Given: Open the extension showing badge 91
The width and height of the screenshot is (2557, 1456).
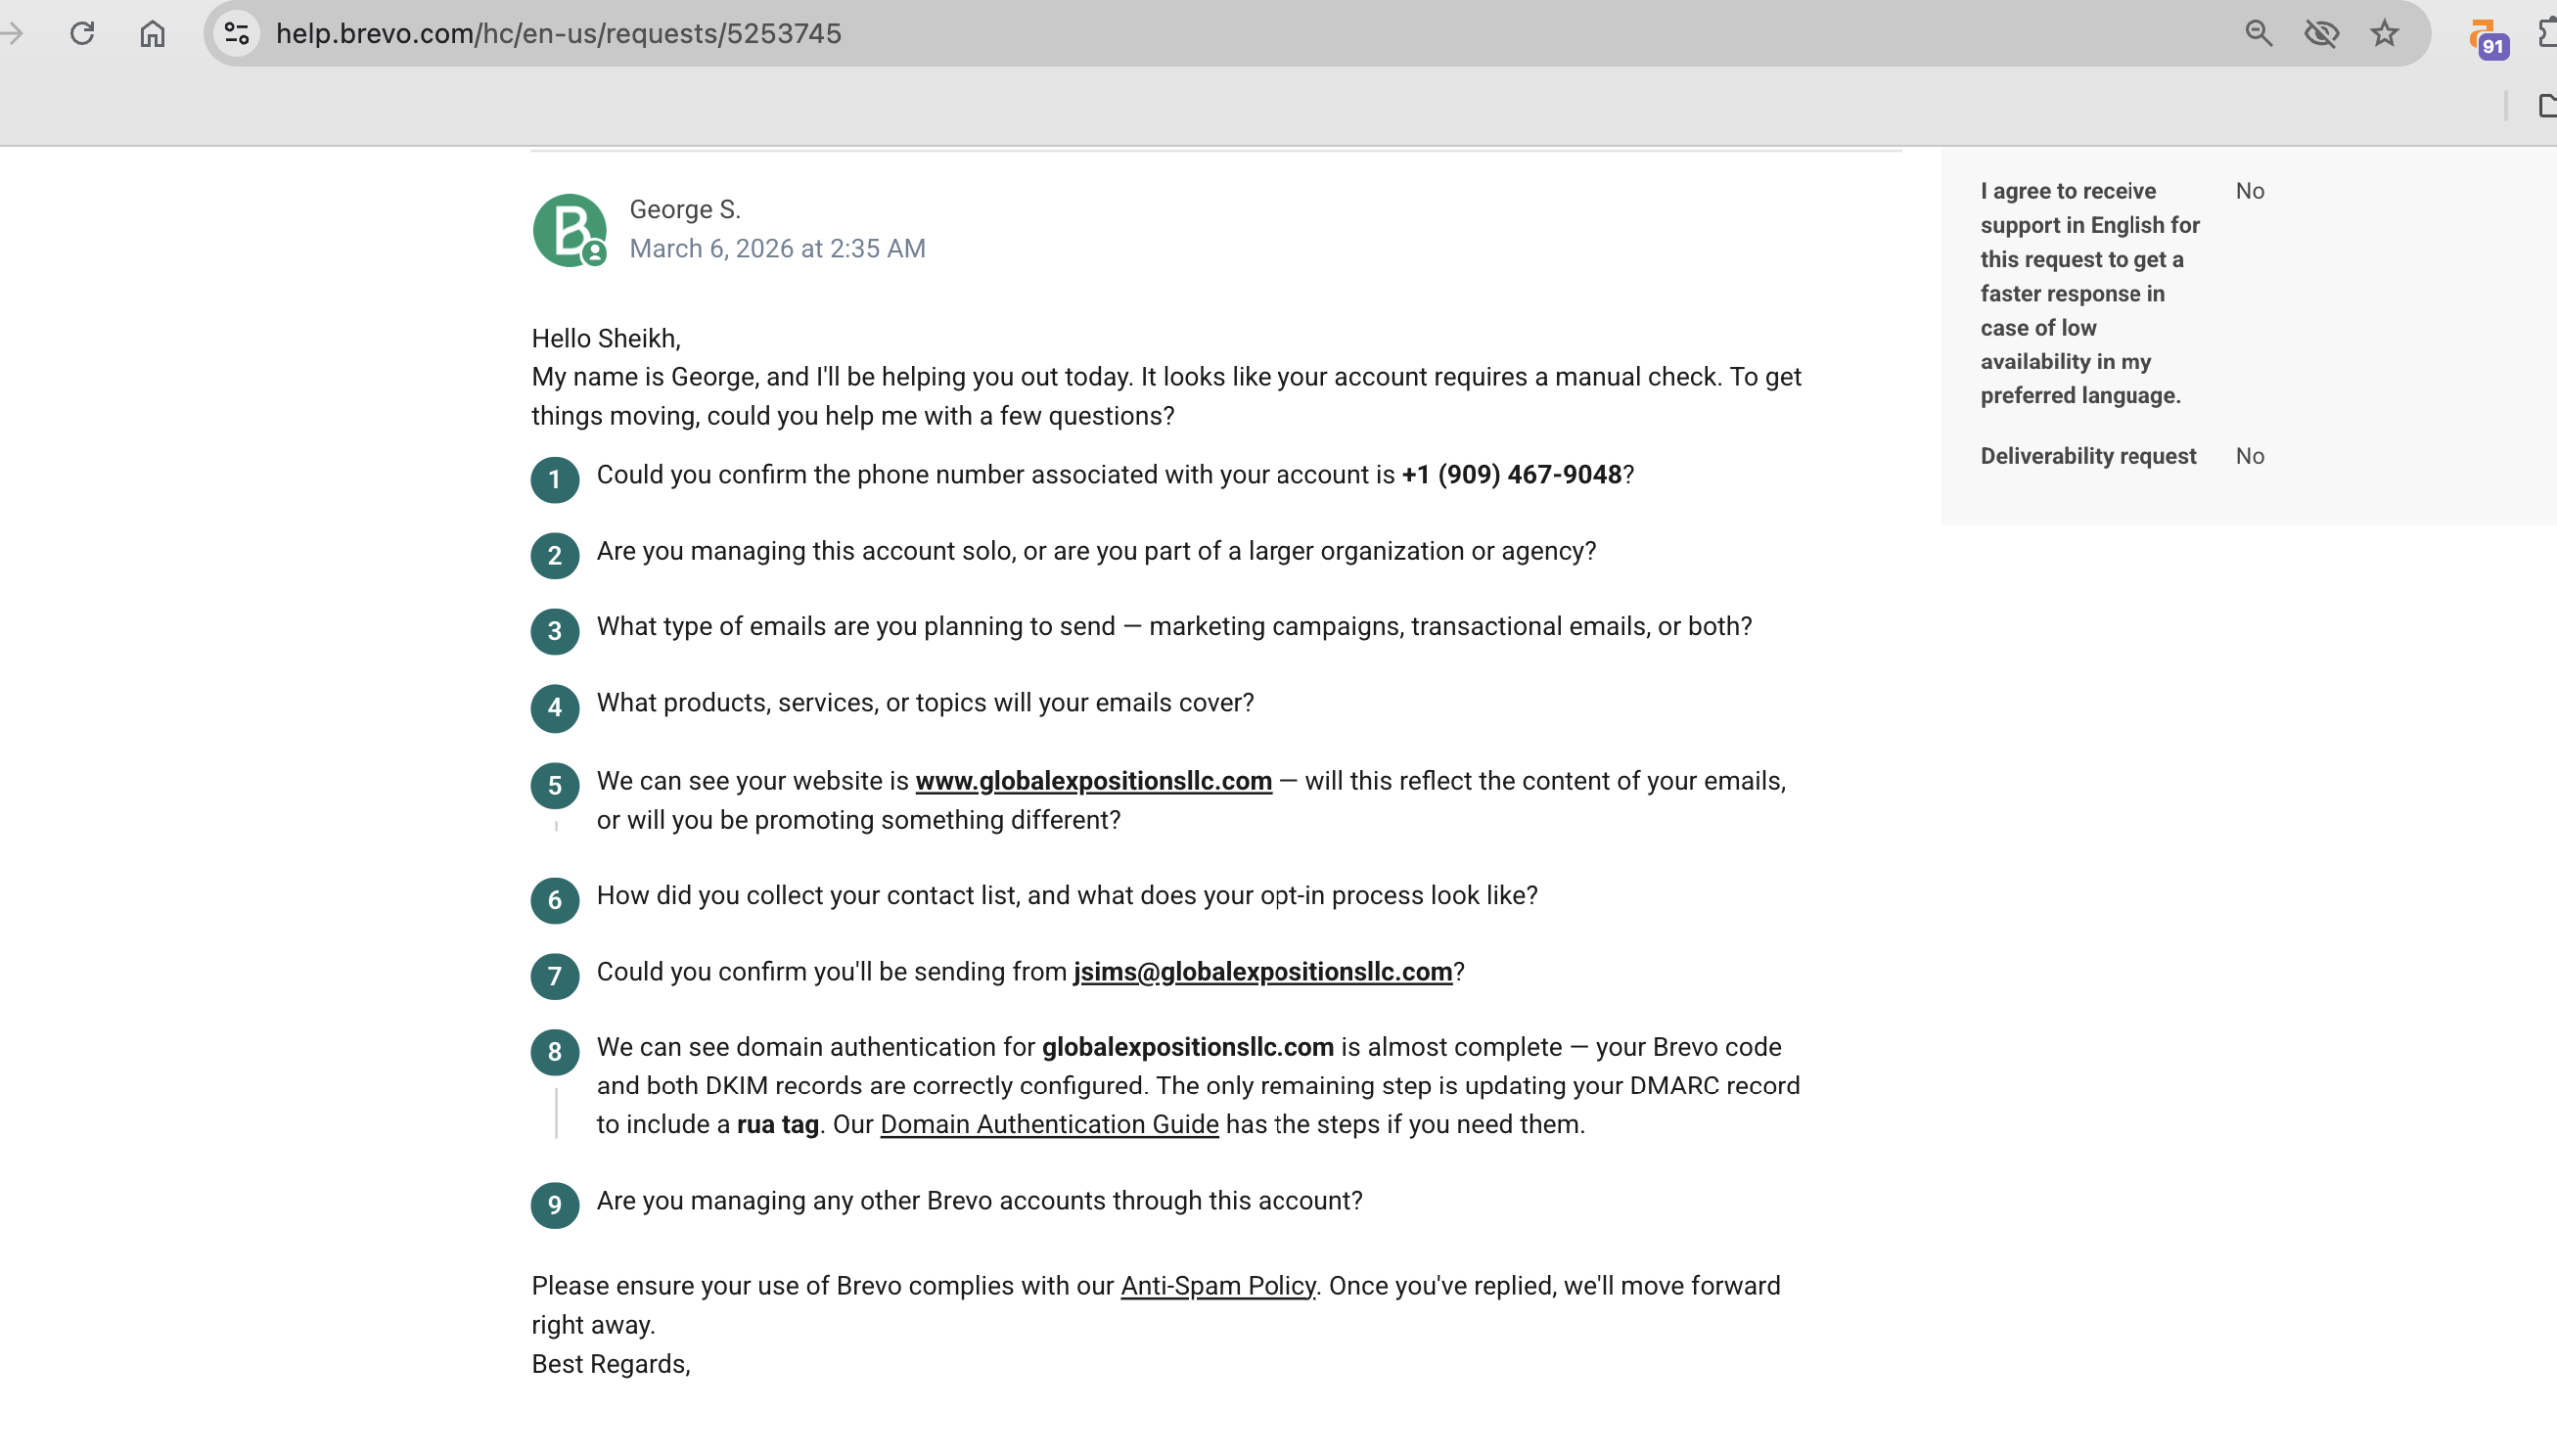Looking at the screenshot, I should coord(2485,39).
